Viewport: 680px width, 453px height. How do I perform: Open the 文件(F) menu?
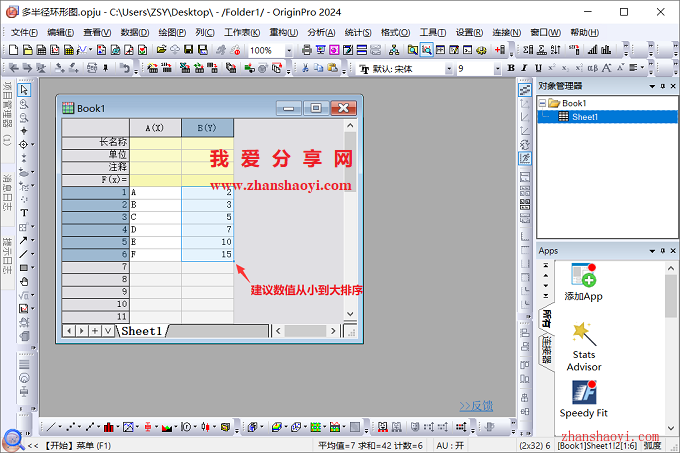coord(24,33)
